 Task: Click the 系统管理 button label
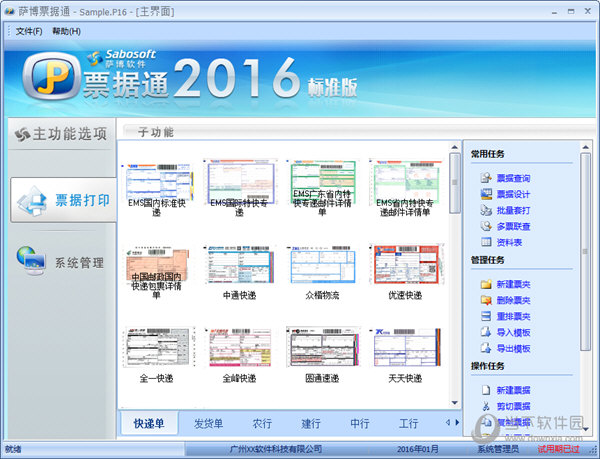(x=79, y=263)
